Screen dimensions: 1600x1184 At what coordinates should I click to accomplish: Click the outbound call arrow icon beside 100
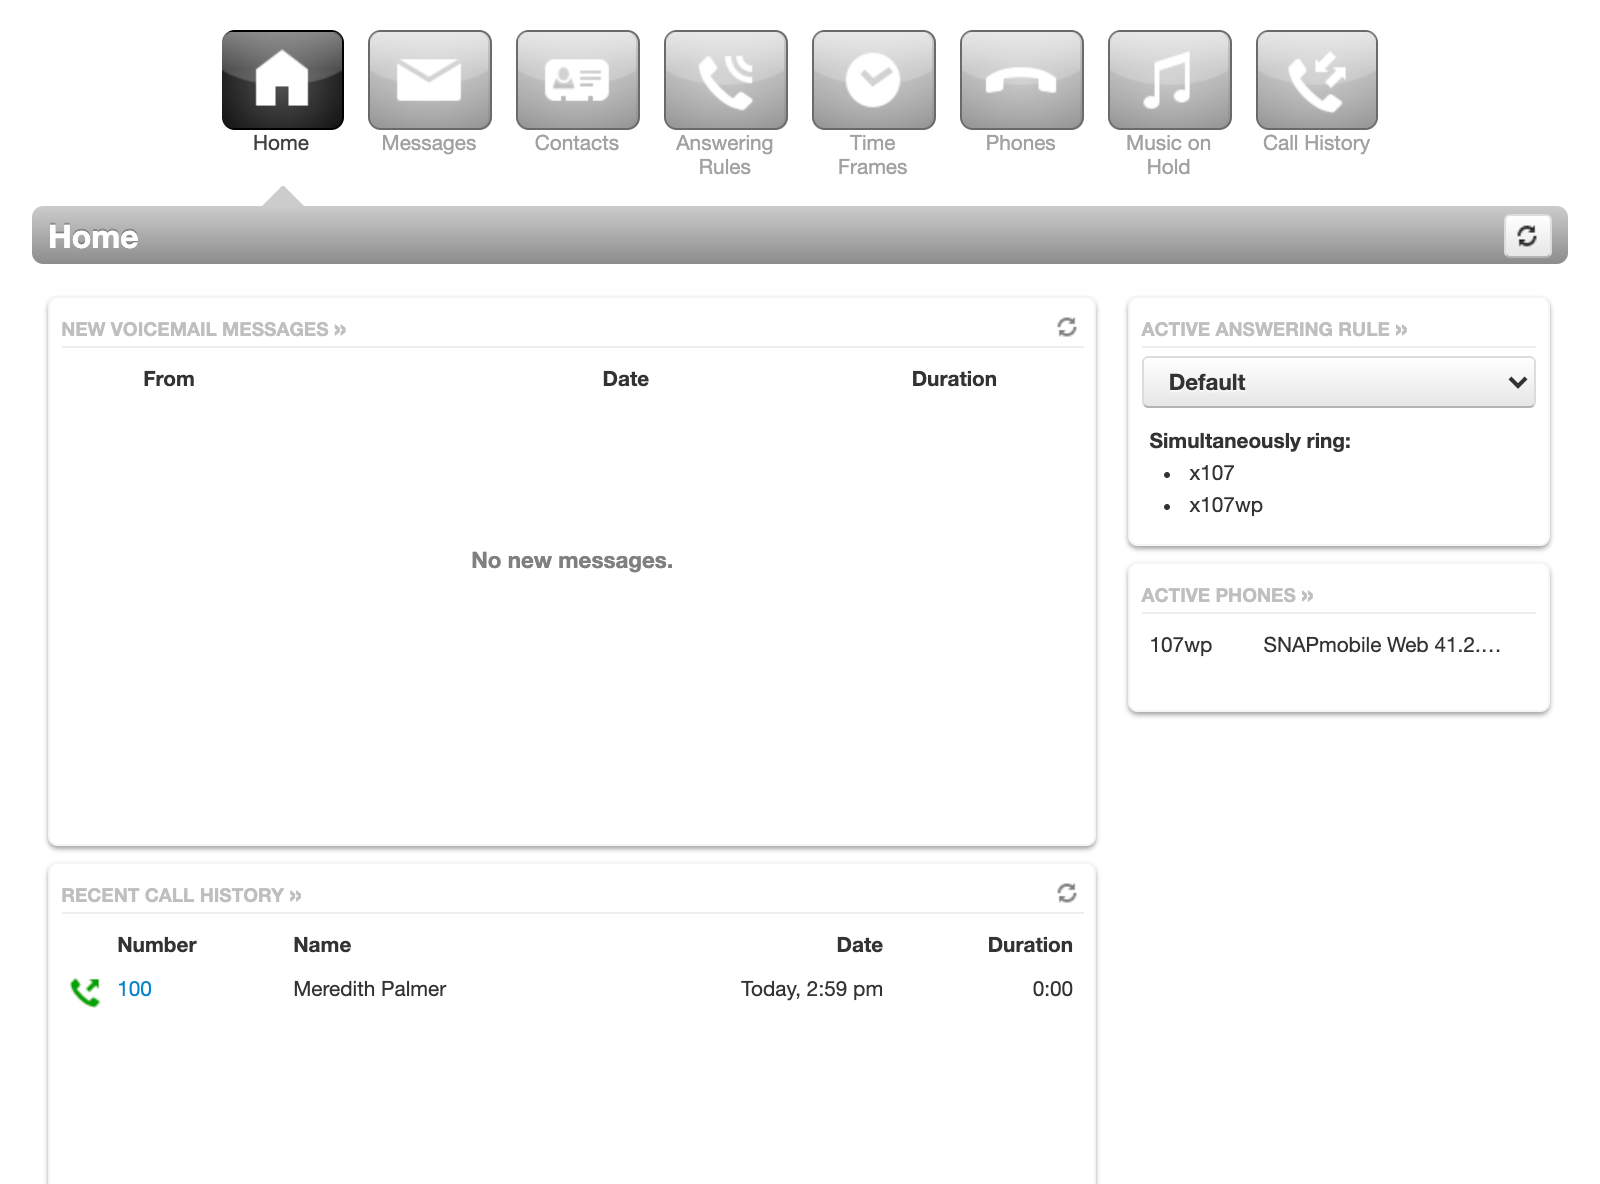[85, 989]
